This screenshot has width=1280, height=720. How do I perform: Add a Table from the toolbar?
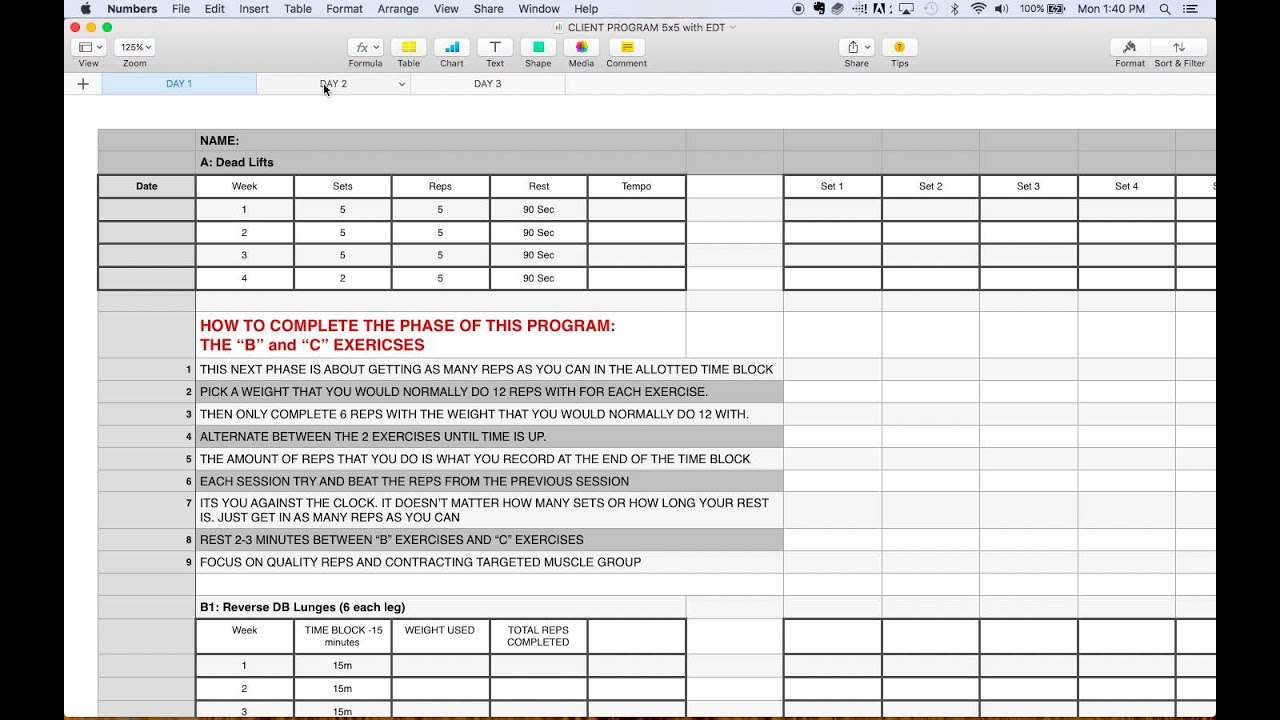click(x=409, y=47)
